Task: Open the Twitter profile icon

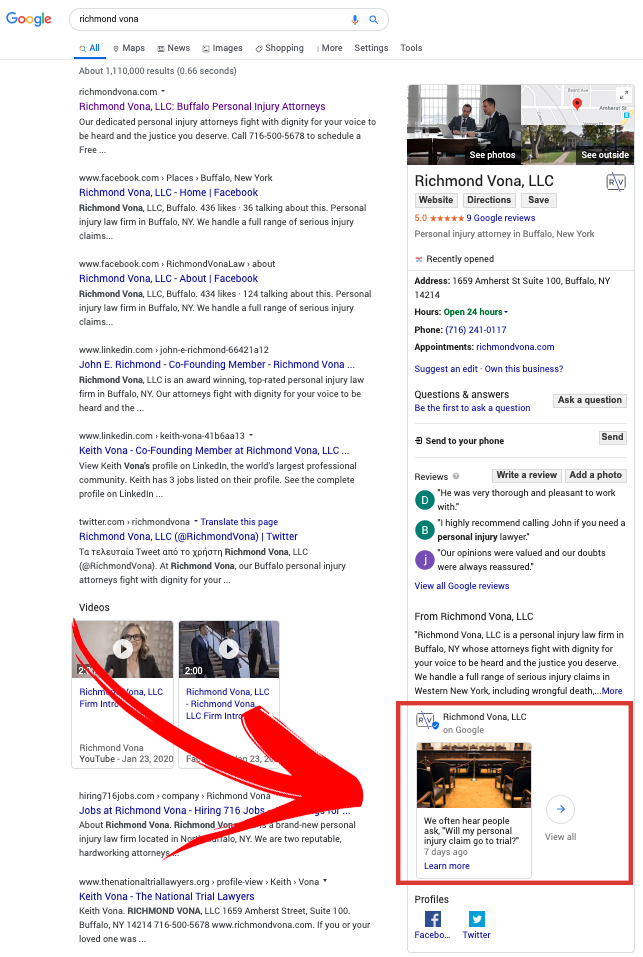Action: 476,919
